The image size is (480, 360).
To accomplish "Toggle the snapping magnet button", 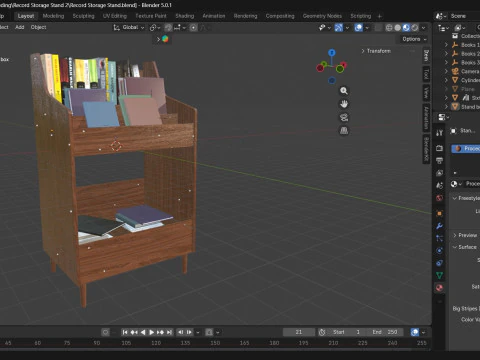I will [x=169, y=28].
